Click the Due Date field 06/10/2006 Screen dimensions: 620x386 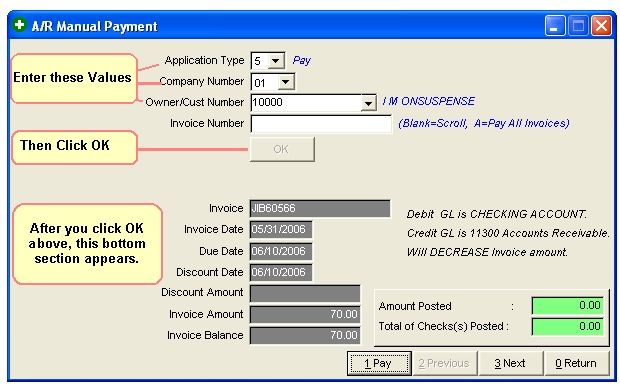point(281,251)
